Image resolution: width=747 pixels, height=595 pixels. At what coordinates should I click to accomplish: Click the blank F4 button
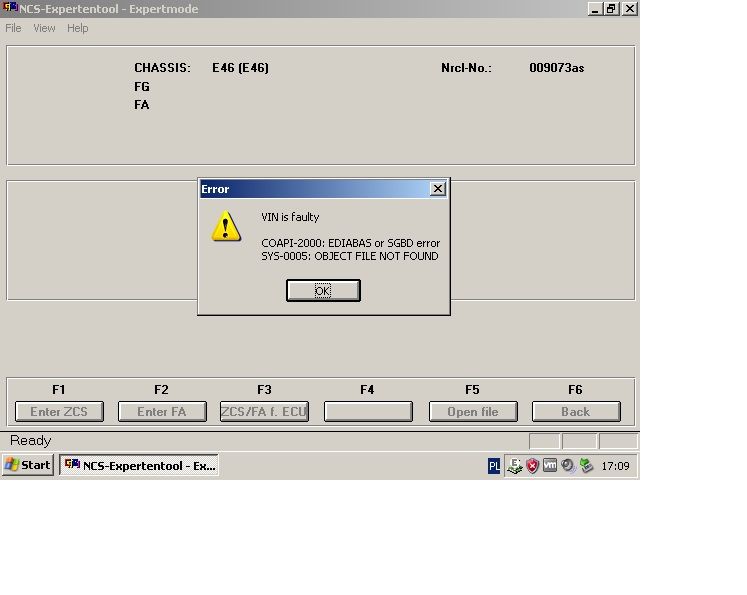coord(368,412)
